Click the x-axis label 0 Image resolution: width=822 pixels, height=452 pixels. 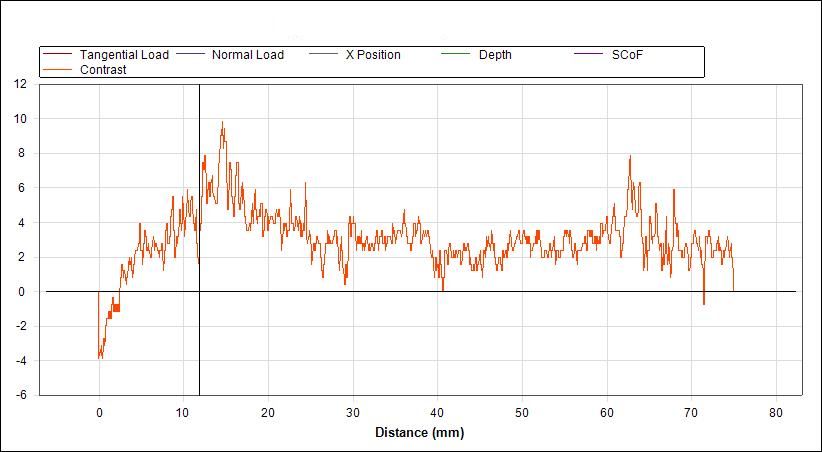coord(99,413)
